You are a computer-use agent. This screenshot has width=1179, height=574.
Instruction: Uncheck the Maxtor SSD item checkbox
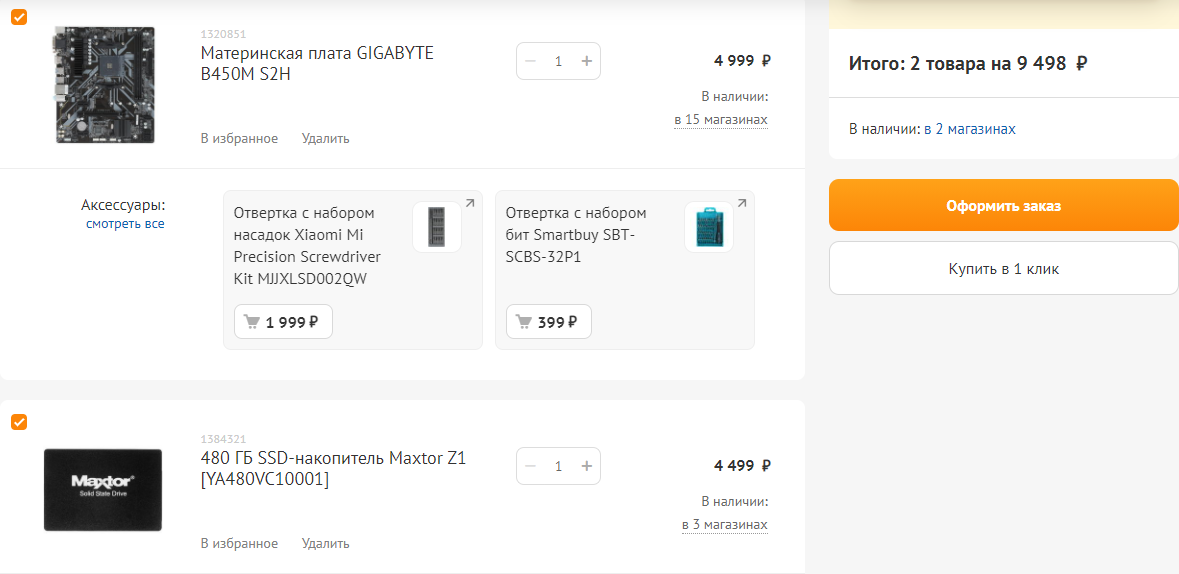pos(19,422)
